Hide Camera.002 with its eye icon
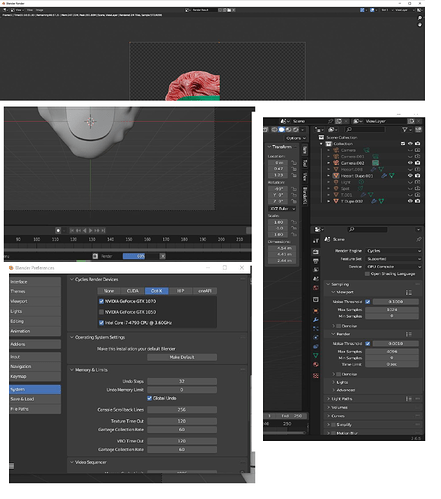Image resolution: width=441 pixels, height=499 pixels. tap(410, 163)
